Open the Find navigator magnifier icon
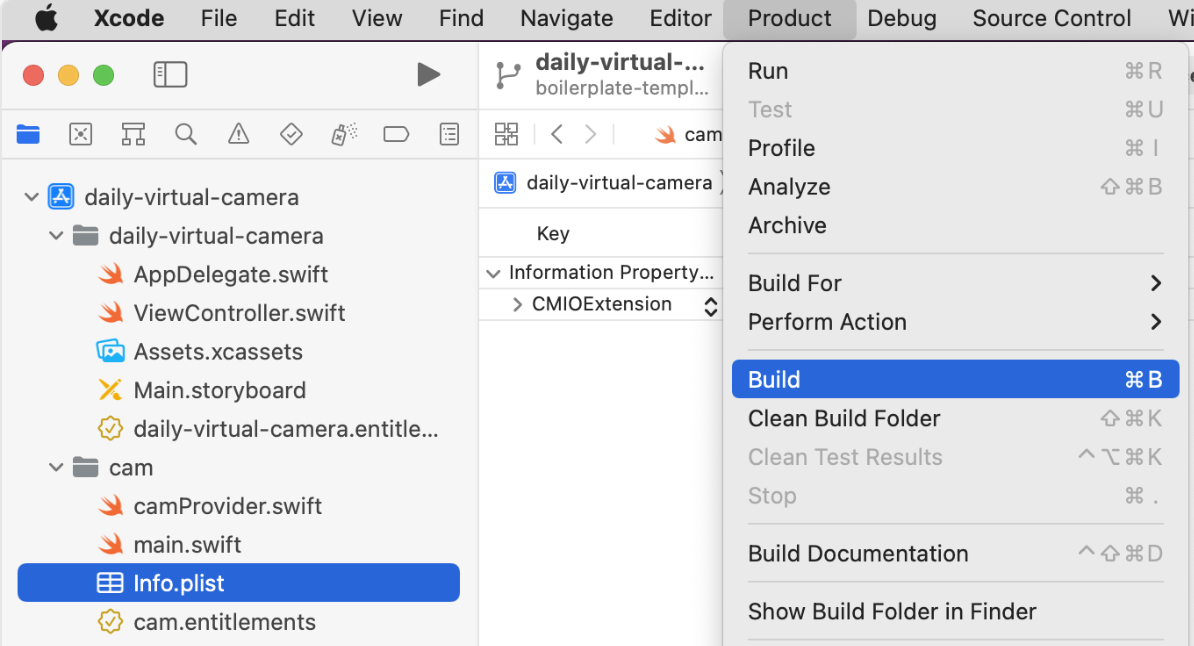The height and width of the screenshot is (646, 1194). (186, 134)
